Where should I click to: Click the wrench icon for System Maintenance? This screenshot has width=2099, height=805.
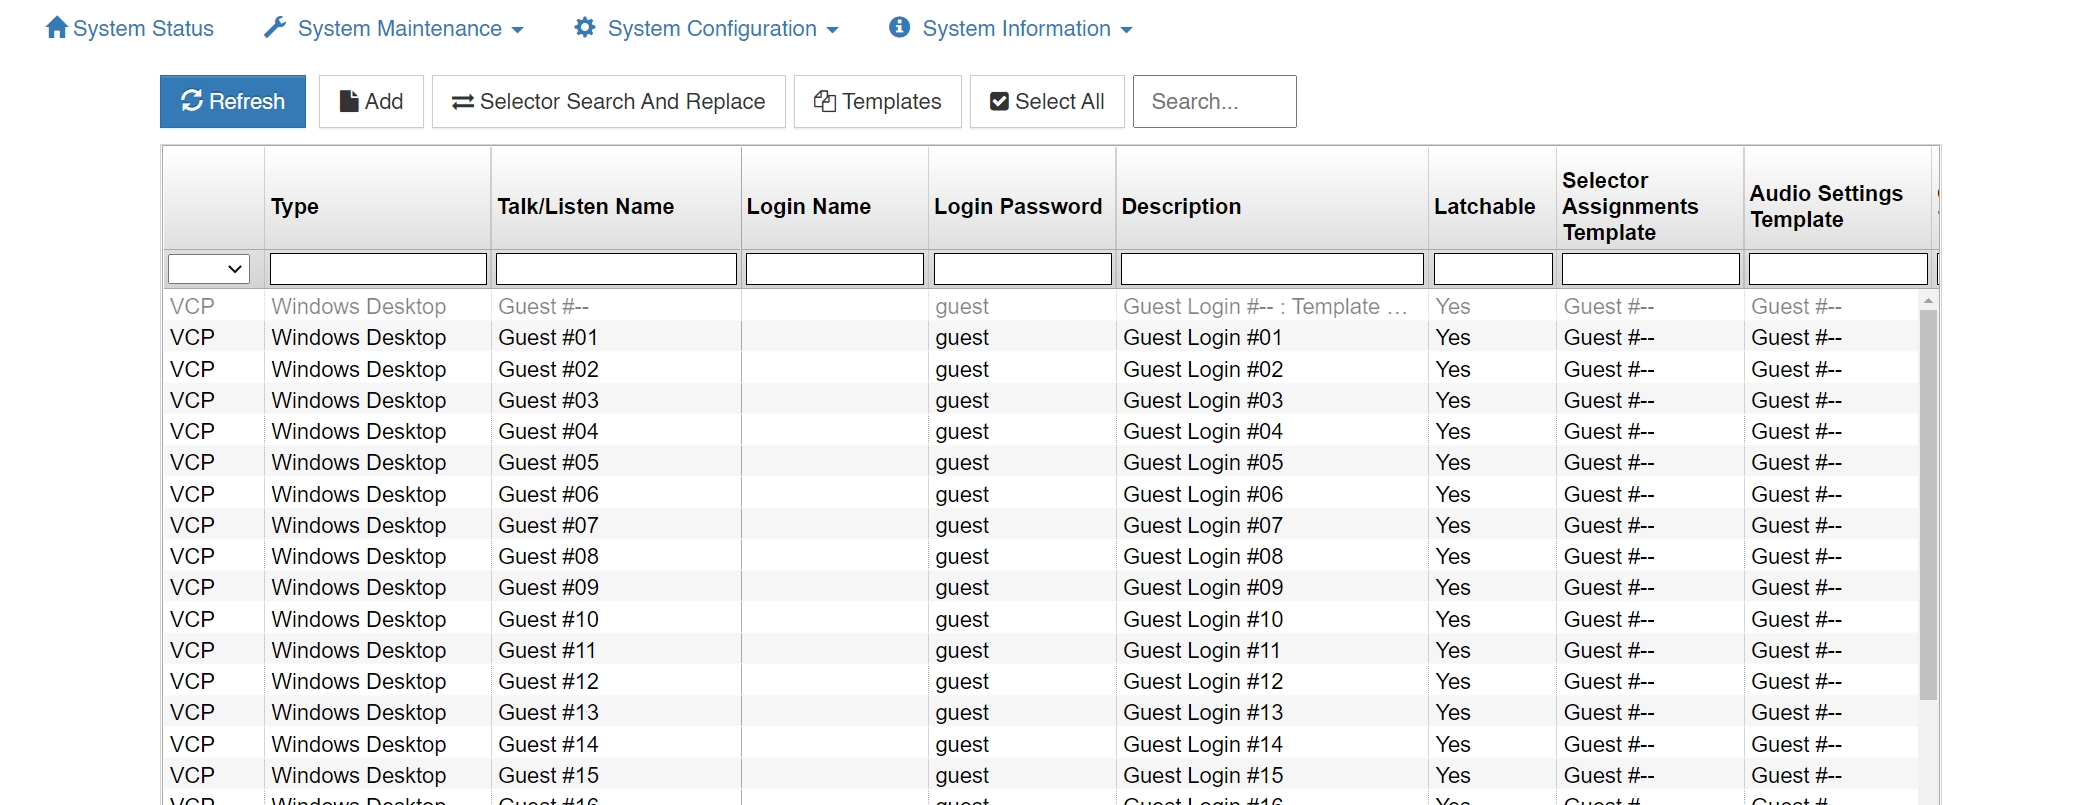pos(275,28)
